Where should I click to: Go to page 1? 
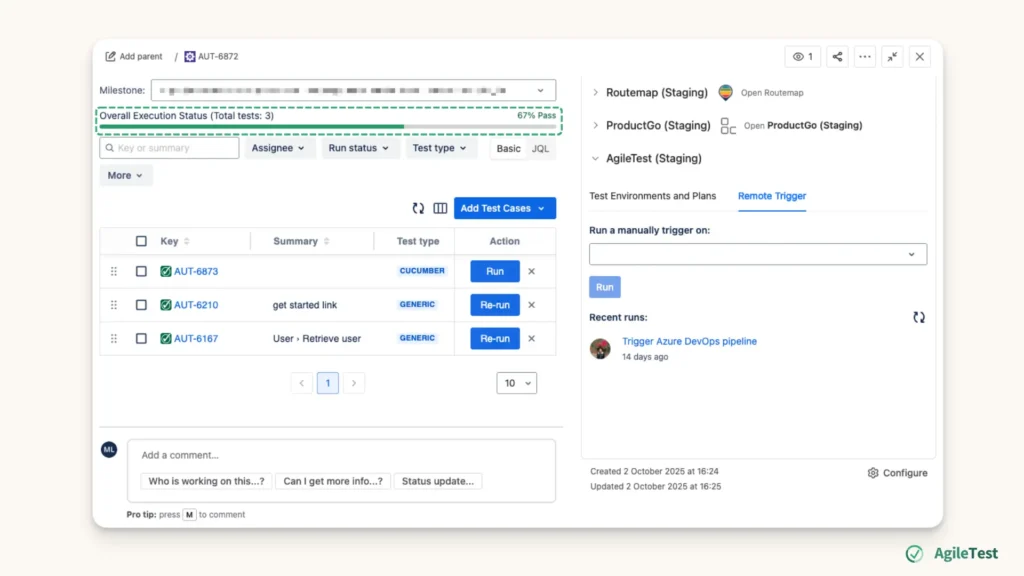tap(328, 383)
